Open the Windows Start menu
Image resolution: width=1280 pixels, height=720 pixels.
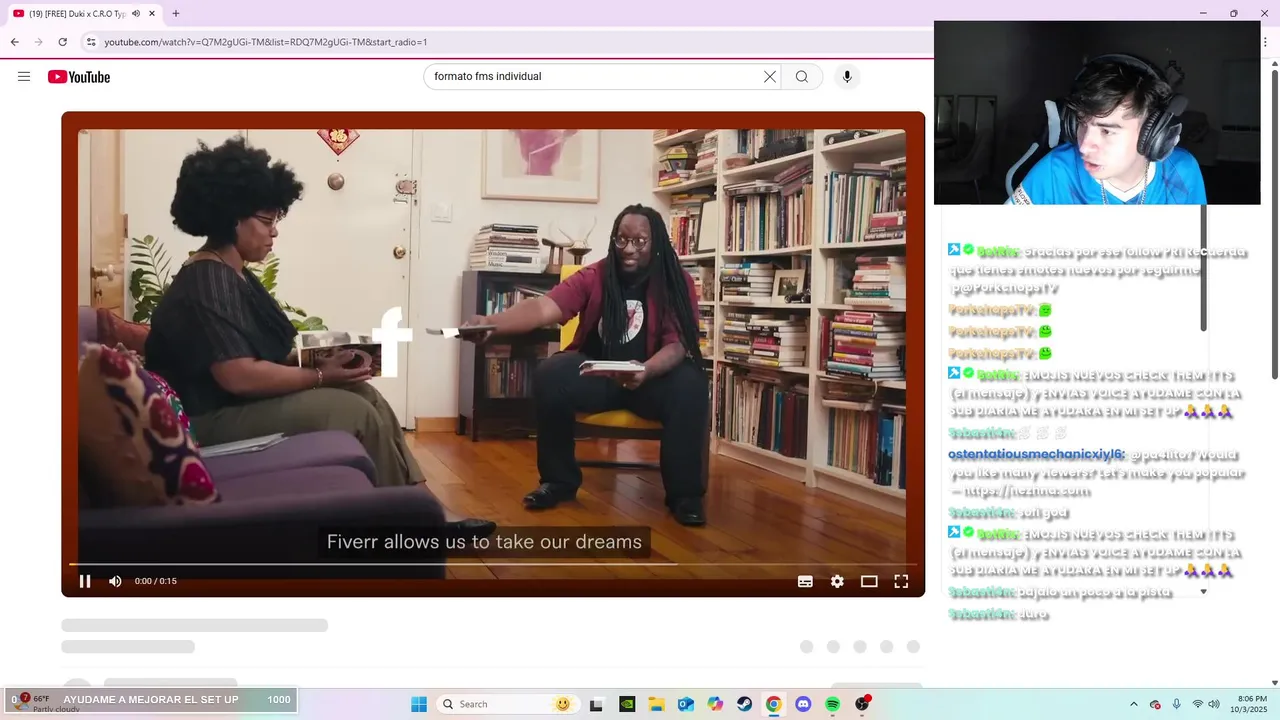point(419,704)
